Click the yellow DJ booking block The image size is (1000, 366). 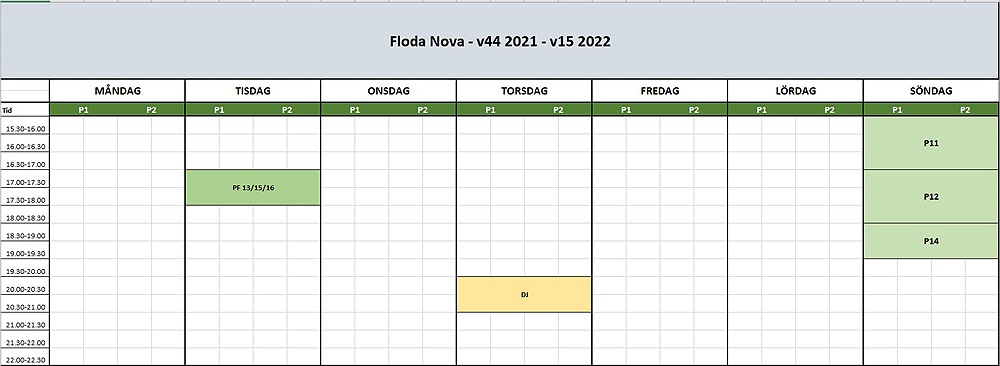(x=524, y=295)
